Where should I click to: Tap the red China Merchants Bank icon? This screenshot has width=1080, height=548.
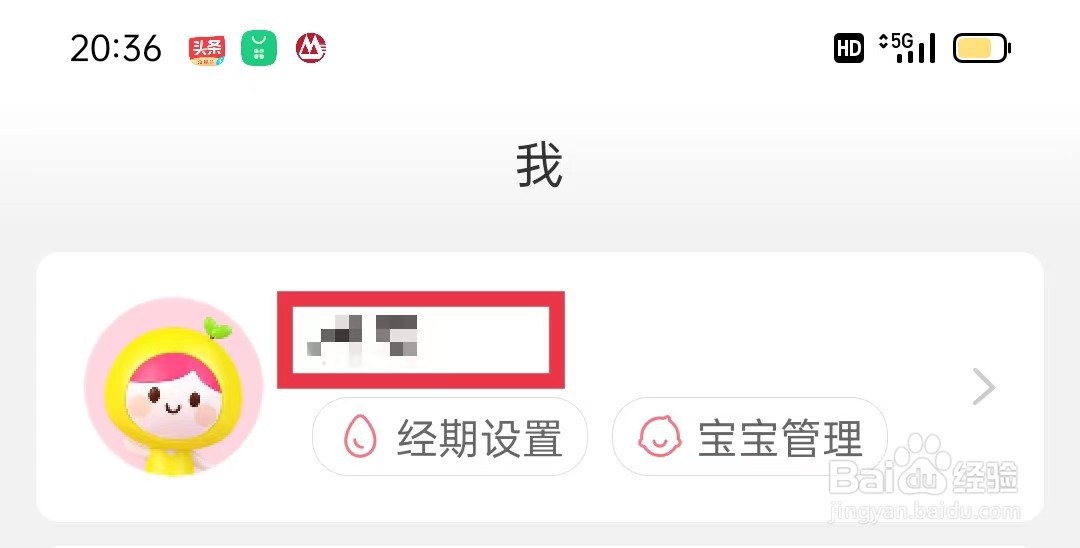tap(311, 48)
